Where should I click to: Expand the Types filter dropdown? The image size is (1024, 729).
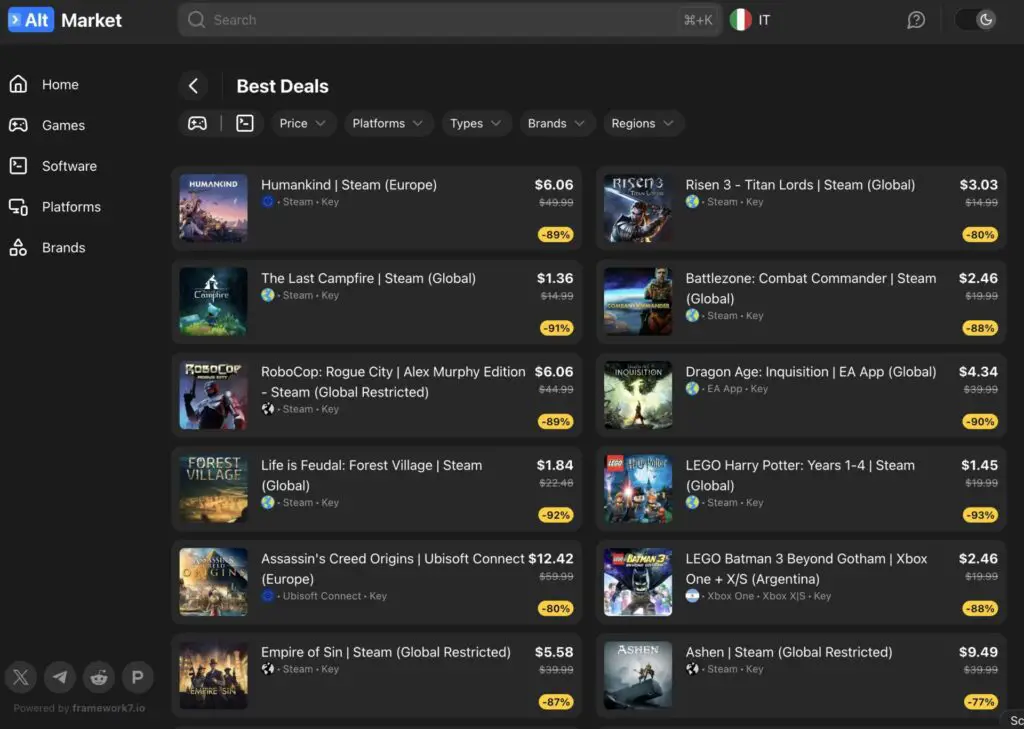[x=476, y=123]
